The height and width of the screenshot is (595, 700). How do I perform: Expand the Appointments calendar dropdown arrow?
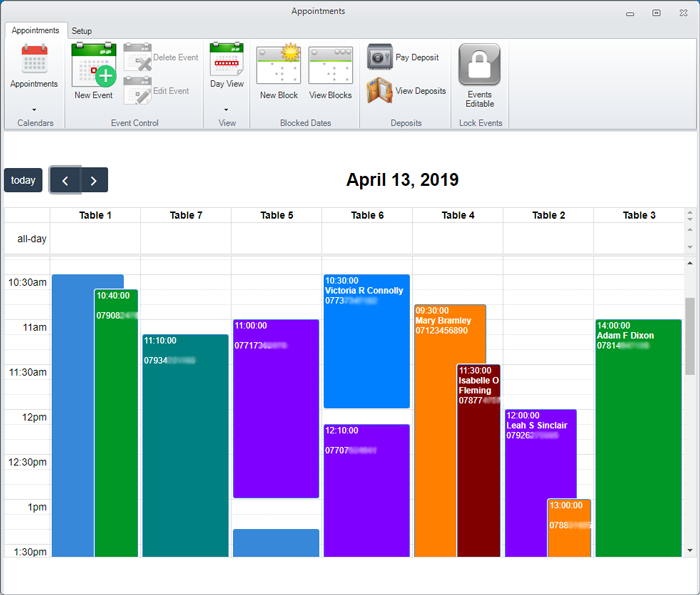[34, 109]
